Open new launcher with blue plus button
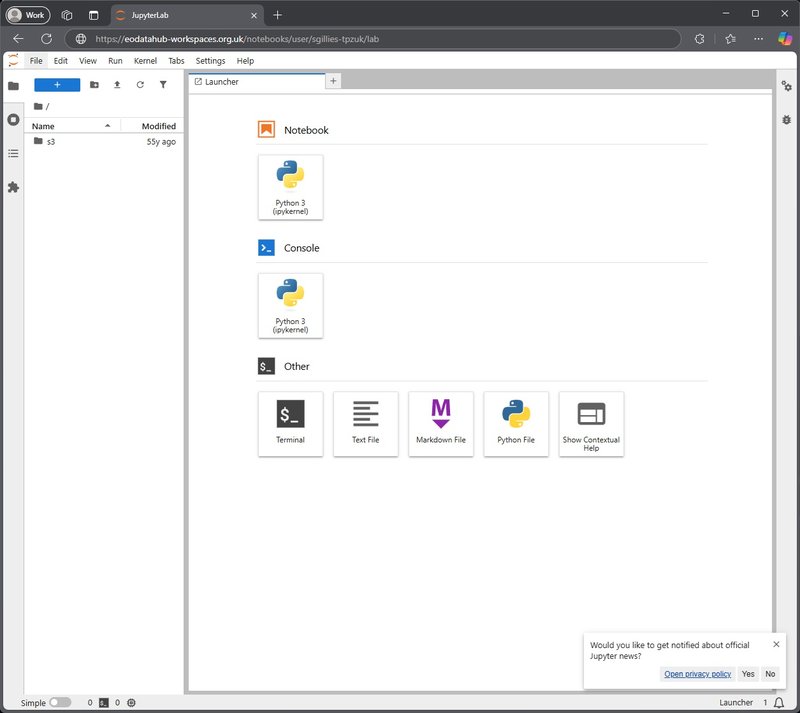The height and width of the screenshot is (713, 800). pos(57,85)
